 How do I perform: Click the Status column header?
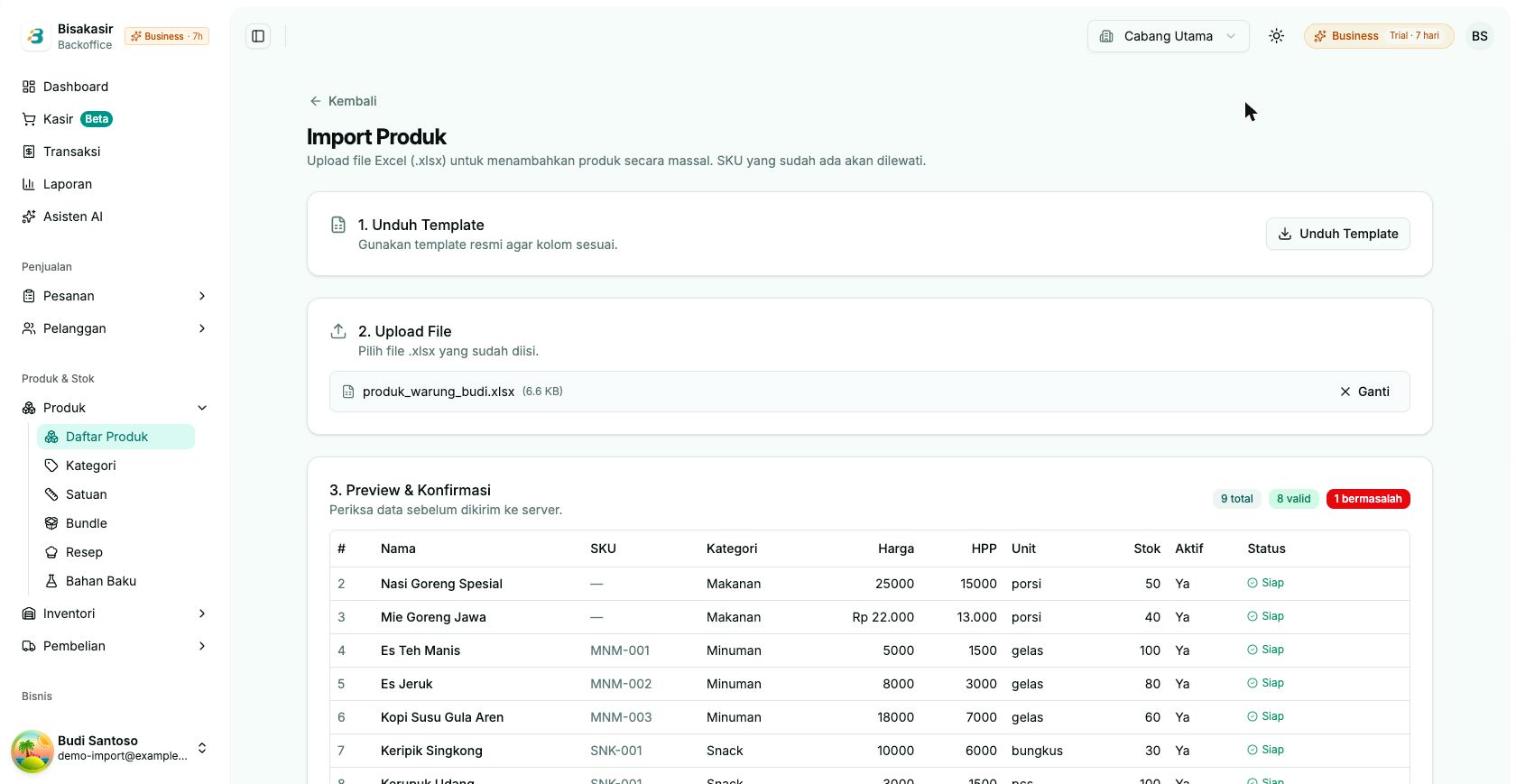[x=1266, y=549]
